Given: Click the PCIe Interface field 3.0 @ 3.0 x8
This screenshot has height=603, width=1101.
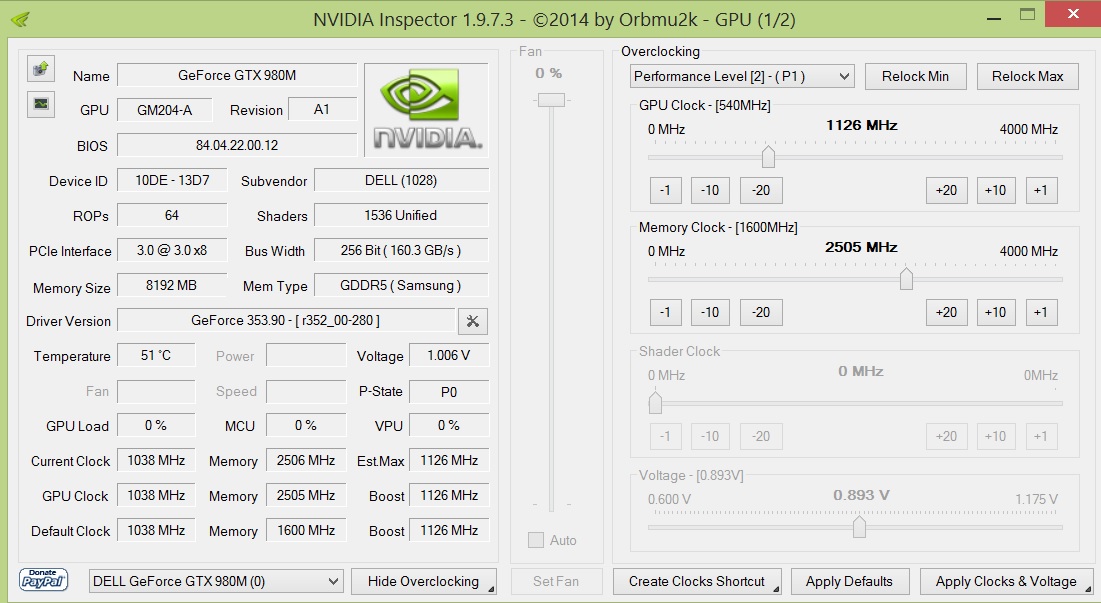Looking at the screenshot, I should coord(172,251).
